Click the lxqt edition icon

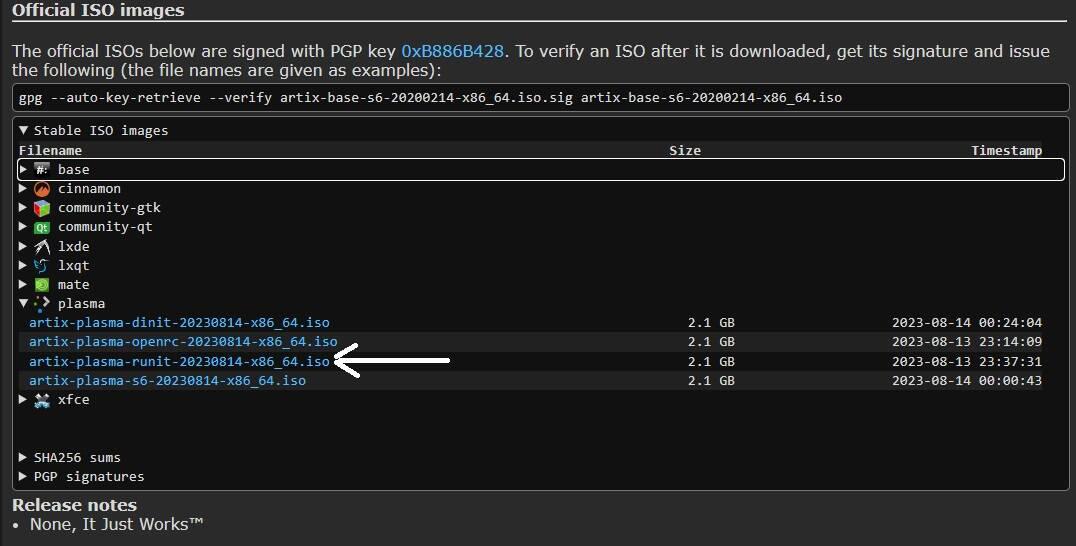point(42,265)
